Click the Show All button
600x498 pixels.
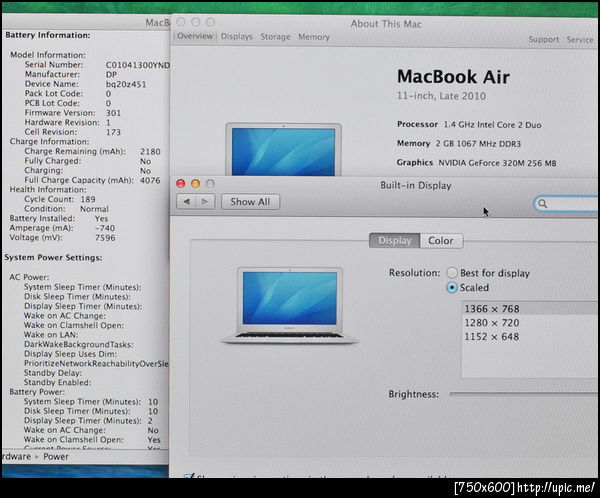[250, 202]
